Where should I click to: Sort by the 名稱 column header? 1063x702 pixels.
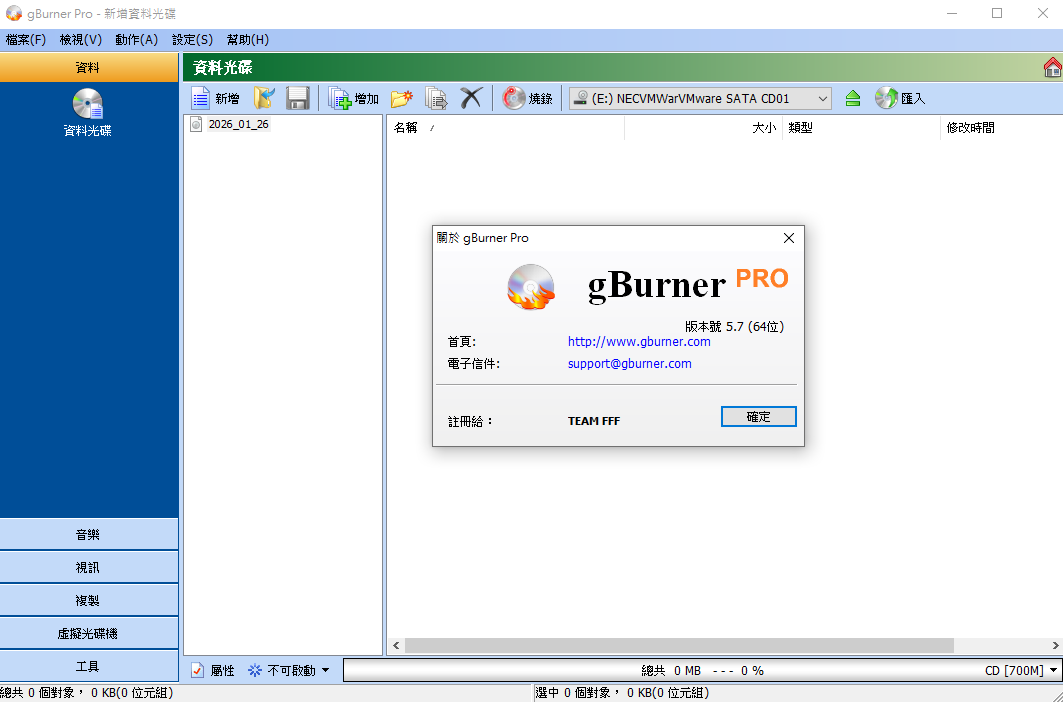click(x=505, y=128)
